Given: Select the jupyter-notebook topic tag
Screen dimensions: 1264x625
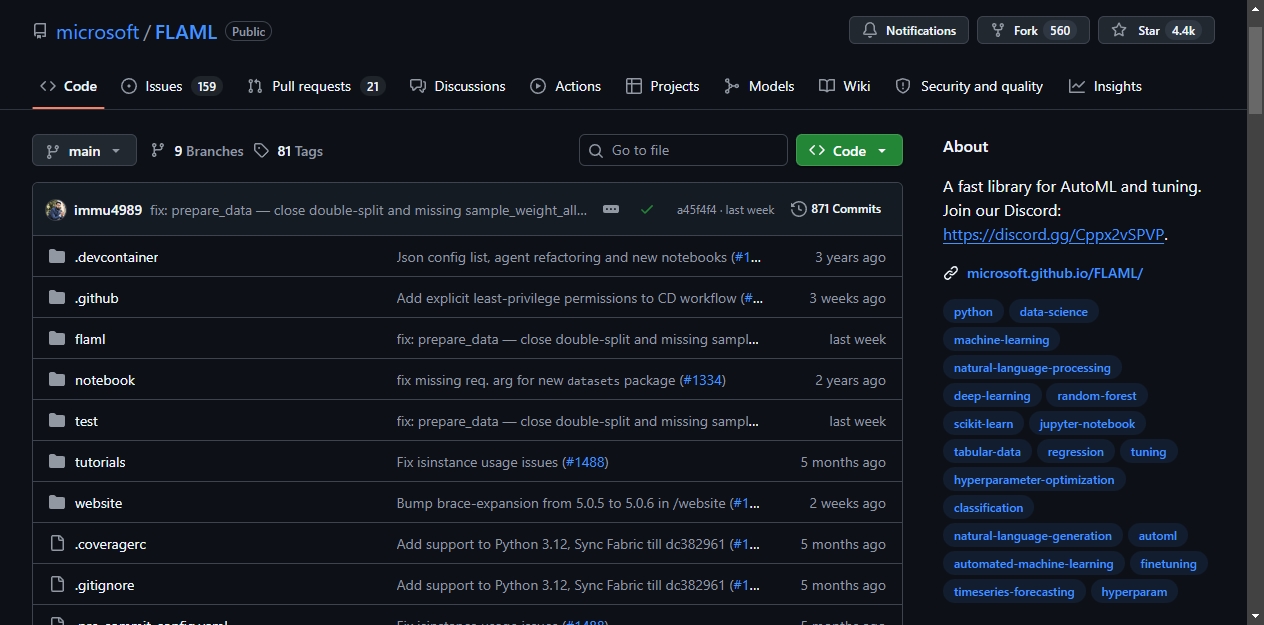Looking at the screenshot, I should pyautogui.click(x=1087, y=424).
